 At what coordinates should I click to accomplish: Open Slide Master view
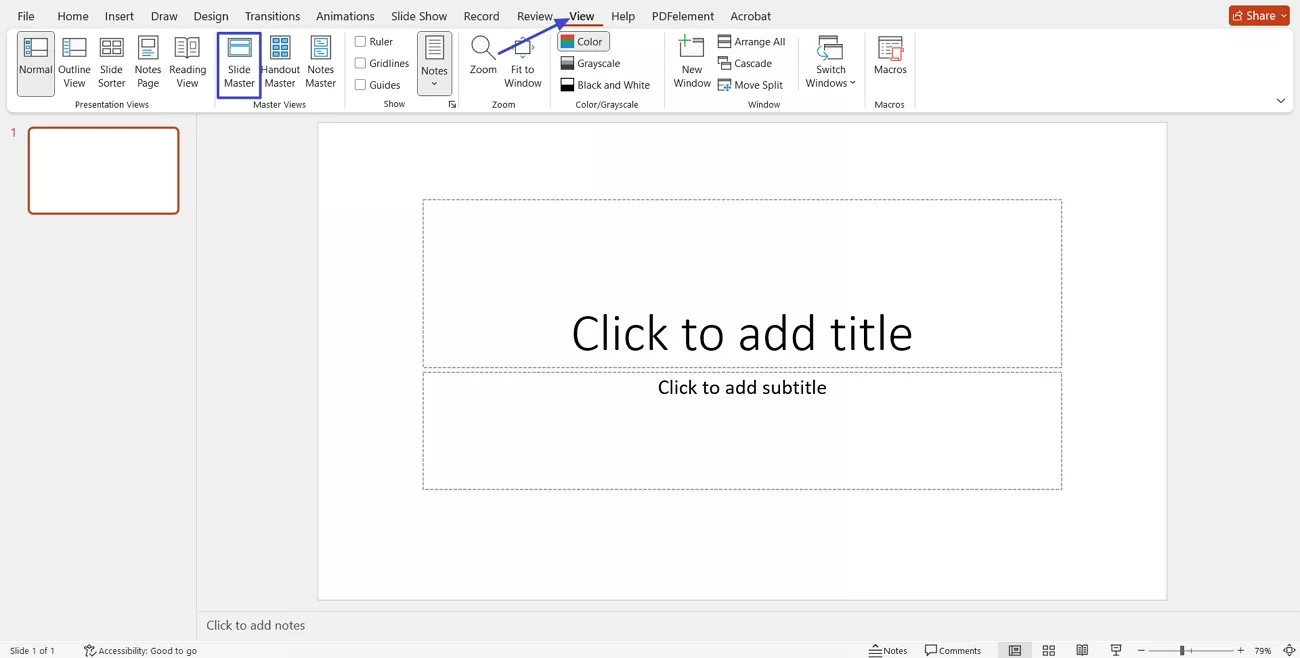[x=239, y=62]
